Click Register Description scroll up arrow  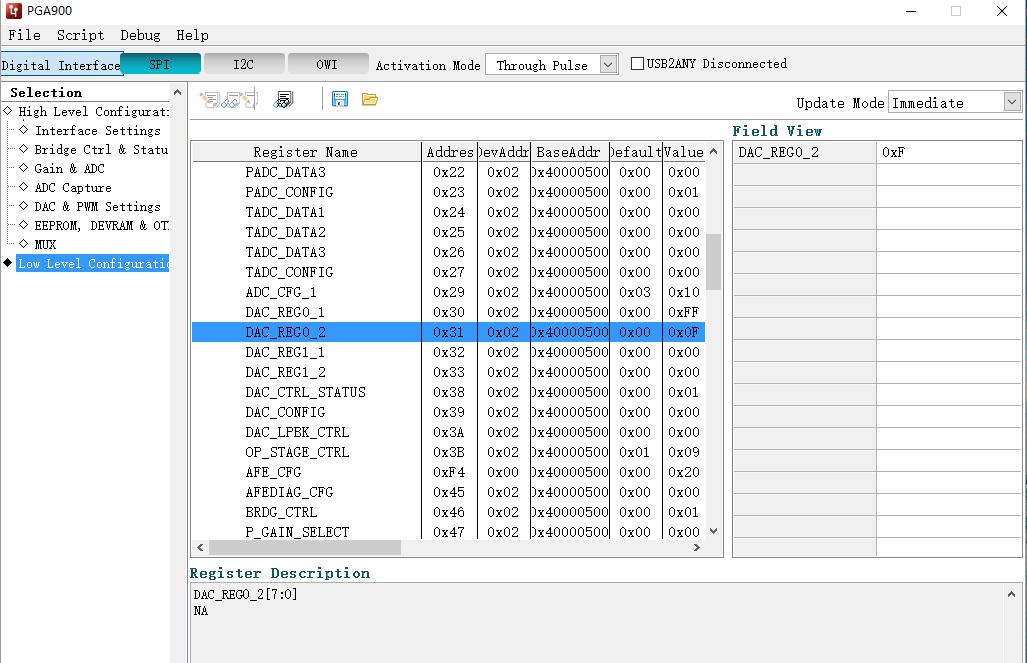point(1011,594)
